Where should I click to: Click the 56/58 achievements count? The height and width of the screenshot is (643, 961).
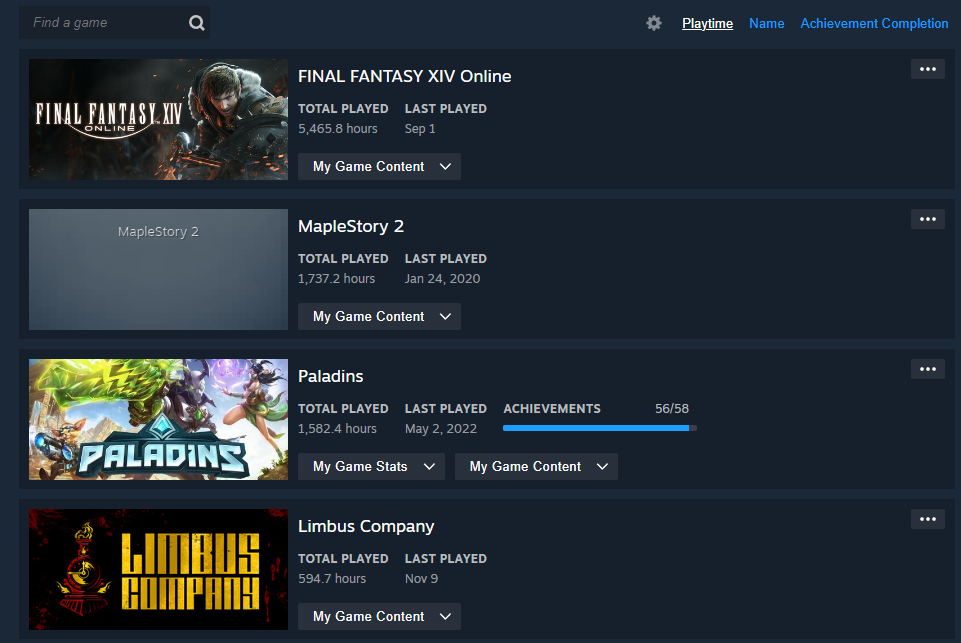672,409
